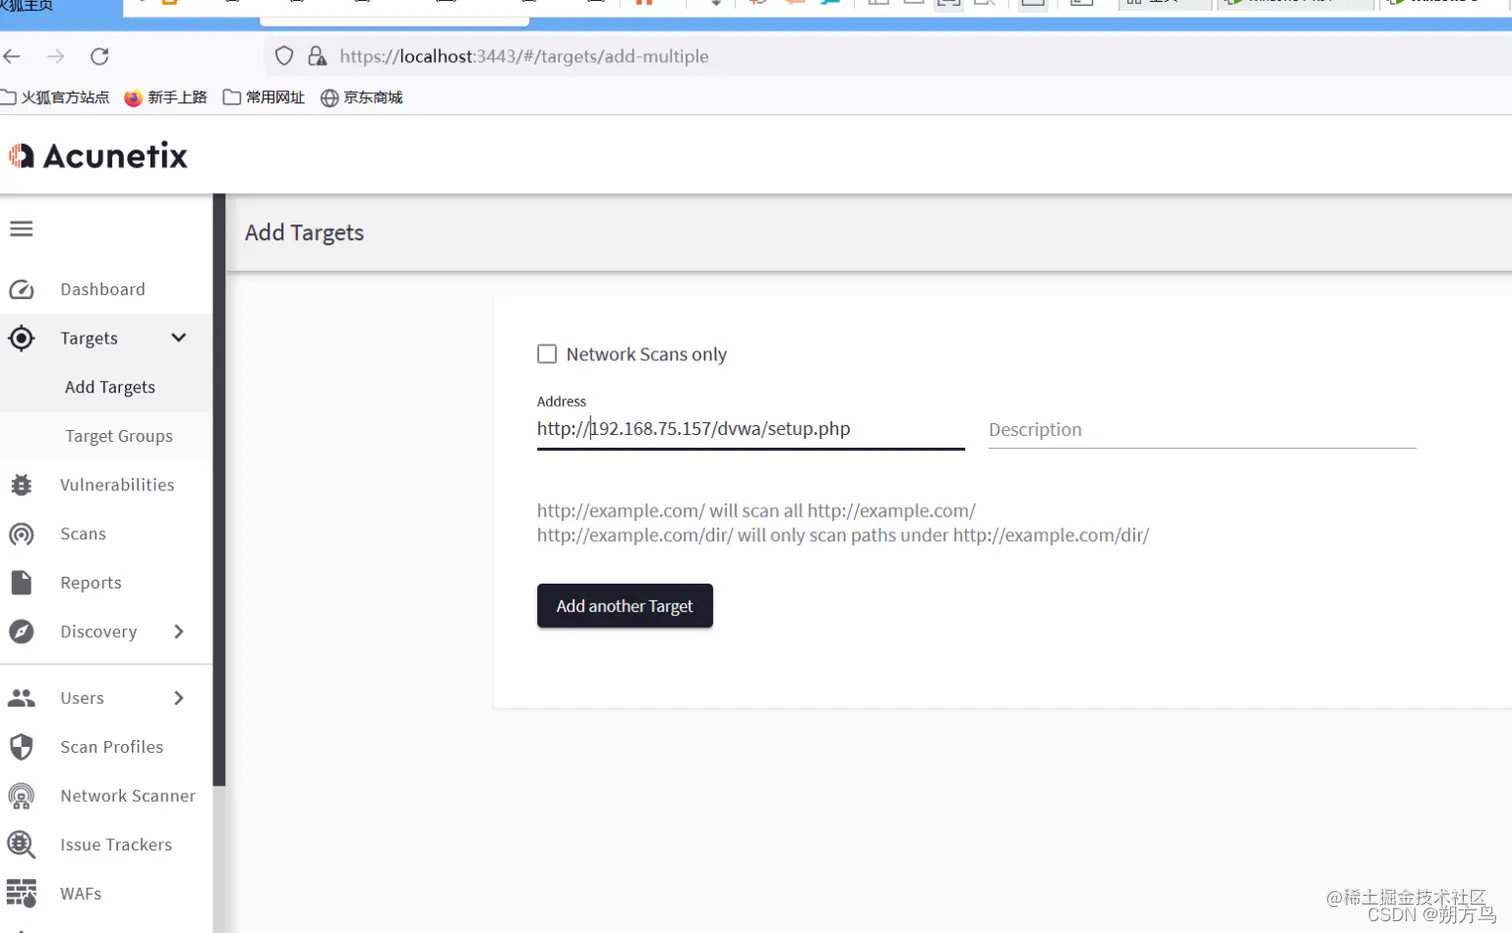Reload the page with the refresh icon
Viewport: 1512px width, 933px height.
[99, 57]
